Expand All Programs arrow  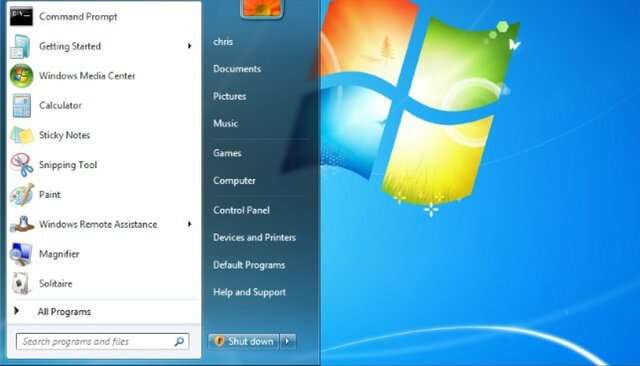click(16, 311)
